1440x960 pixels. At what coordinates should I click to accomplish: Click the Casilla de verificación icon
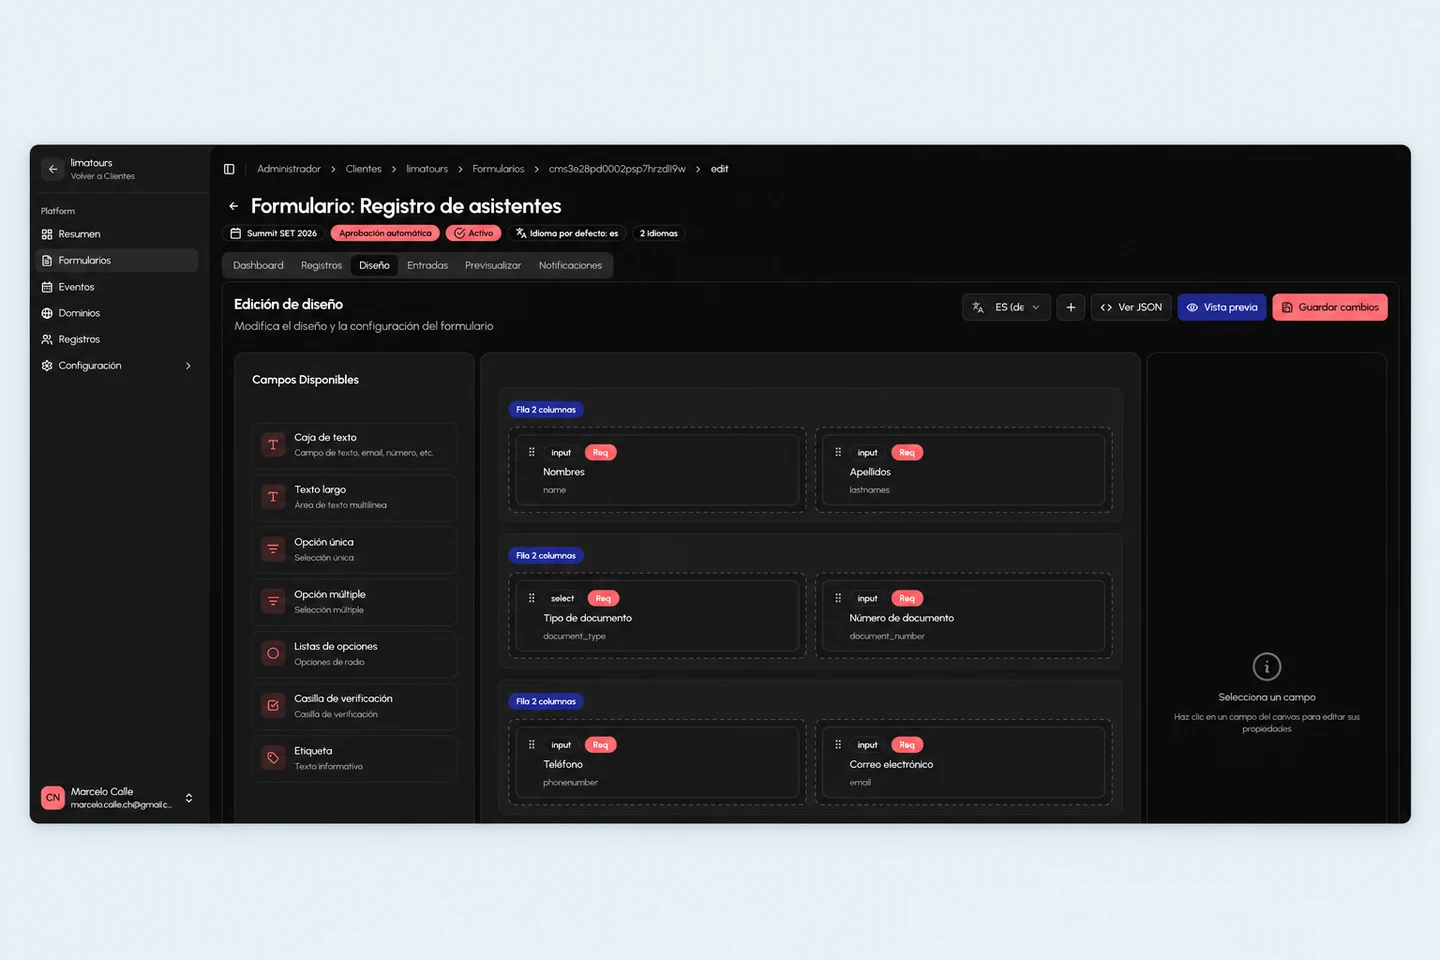coord(273,706)
